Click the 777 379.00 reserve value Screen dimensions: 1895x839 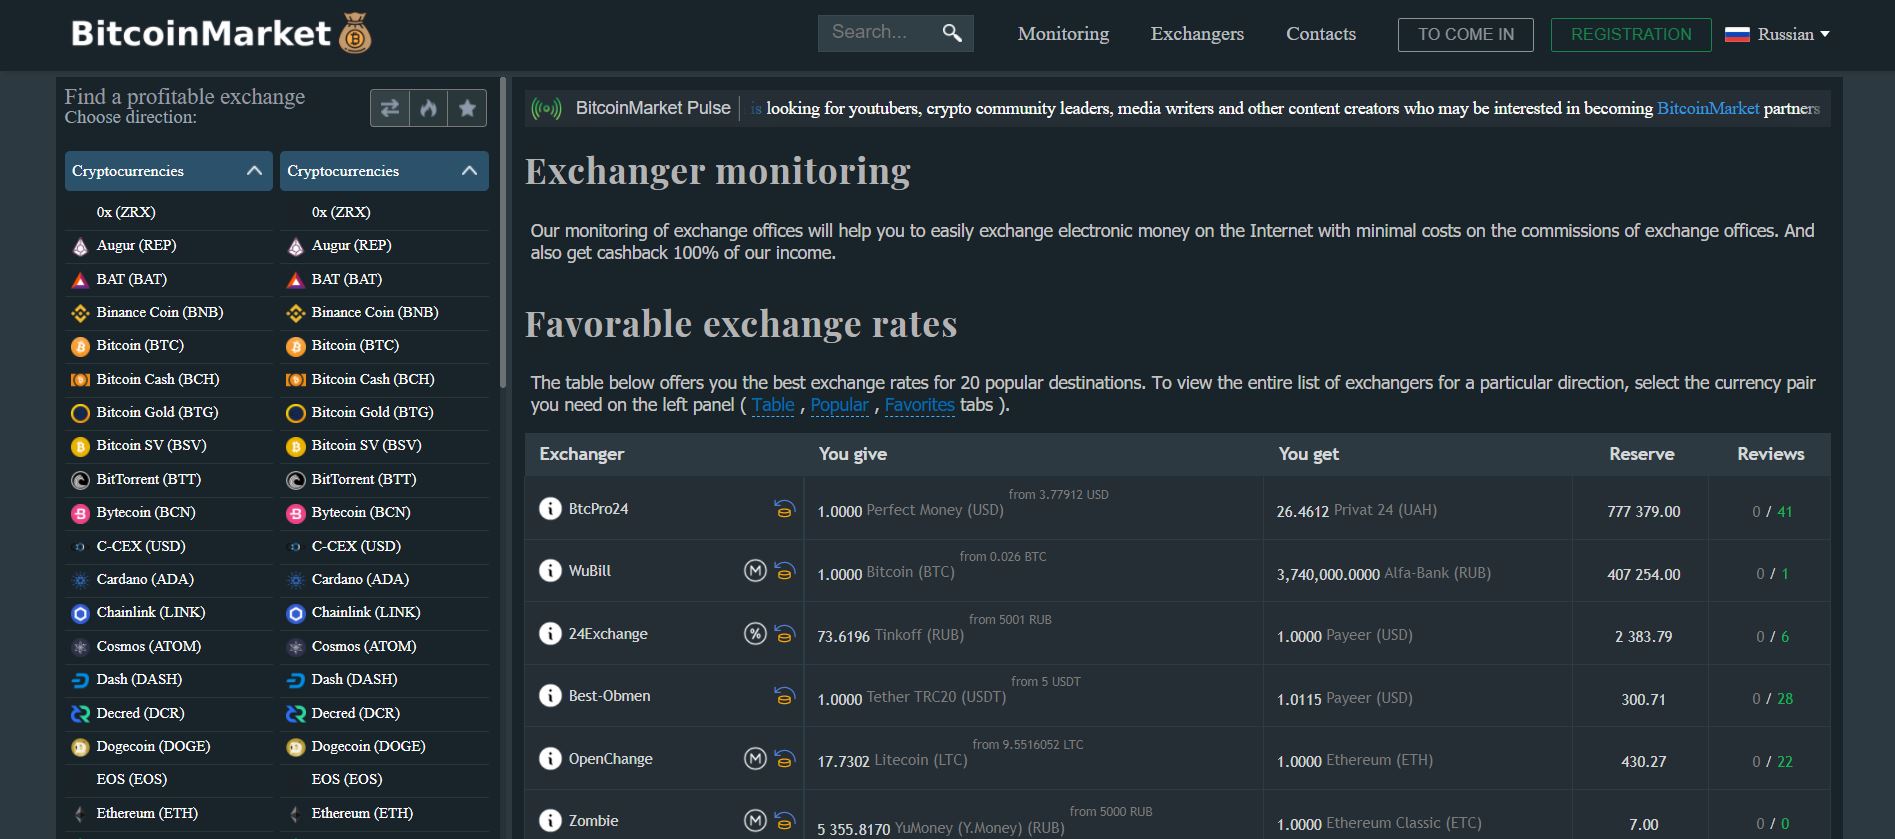click(1643, 512)
